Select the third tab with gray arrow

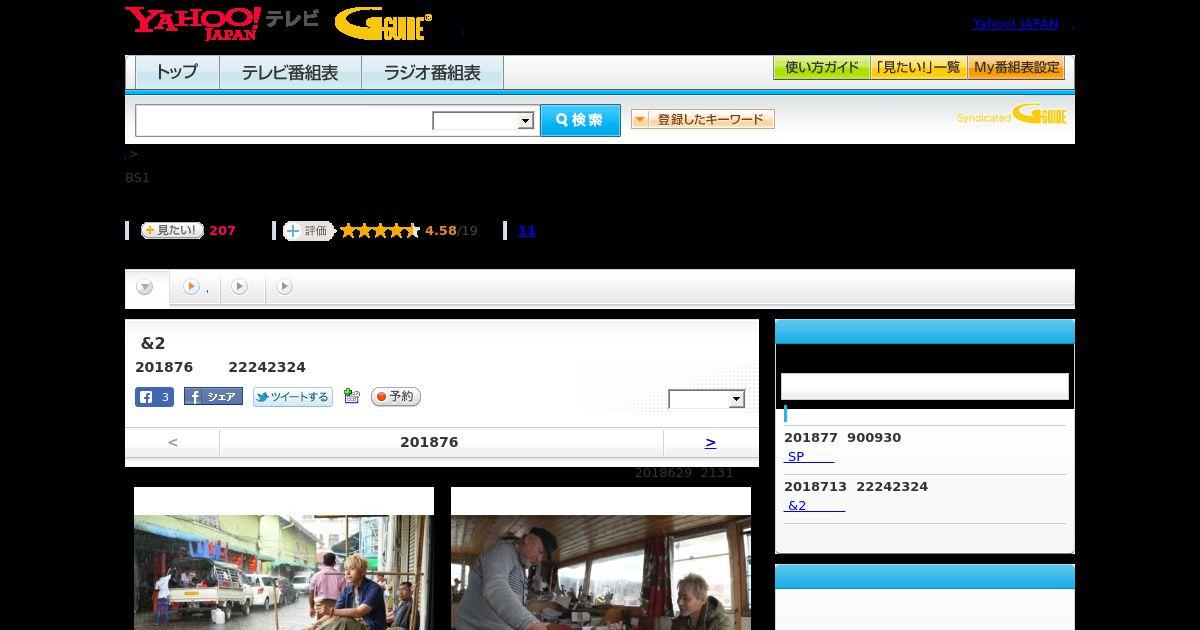coord(240,287)
